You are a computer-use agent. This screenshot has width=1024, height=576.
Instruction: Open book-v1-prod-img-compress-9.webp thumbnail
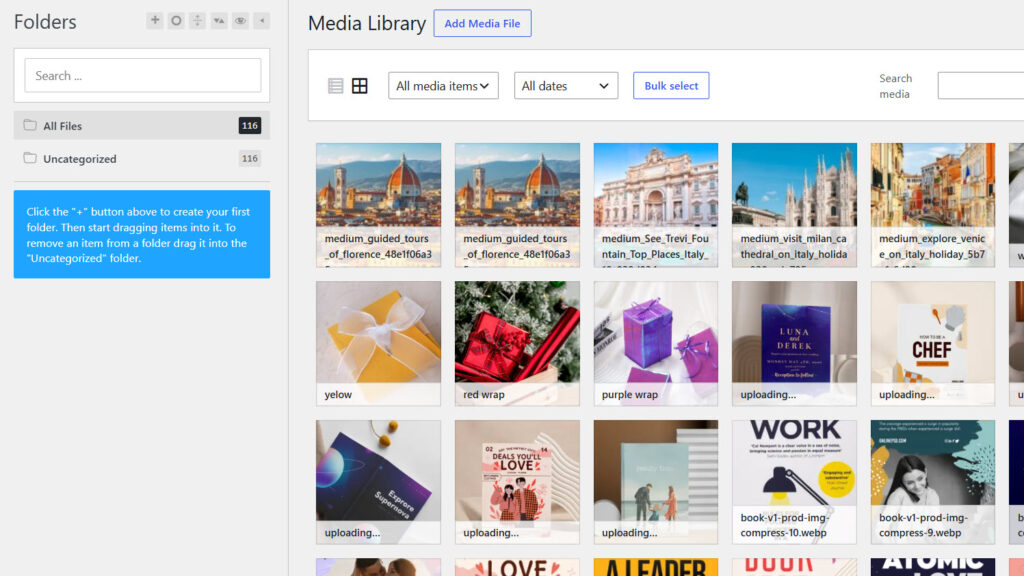click(x=933, y=482)
